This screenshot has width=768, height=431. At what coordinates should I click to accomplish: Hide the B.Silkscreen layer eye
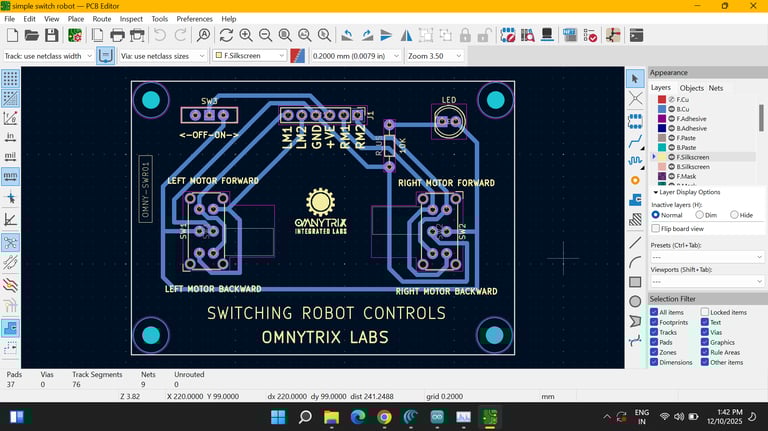coord(672,167)
